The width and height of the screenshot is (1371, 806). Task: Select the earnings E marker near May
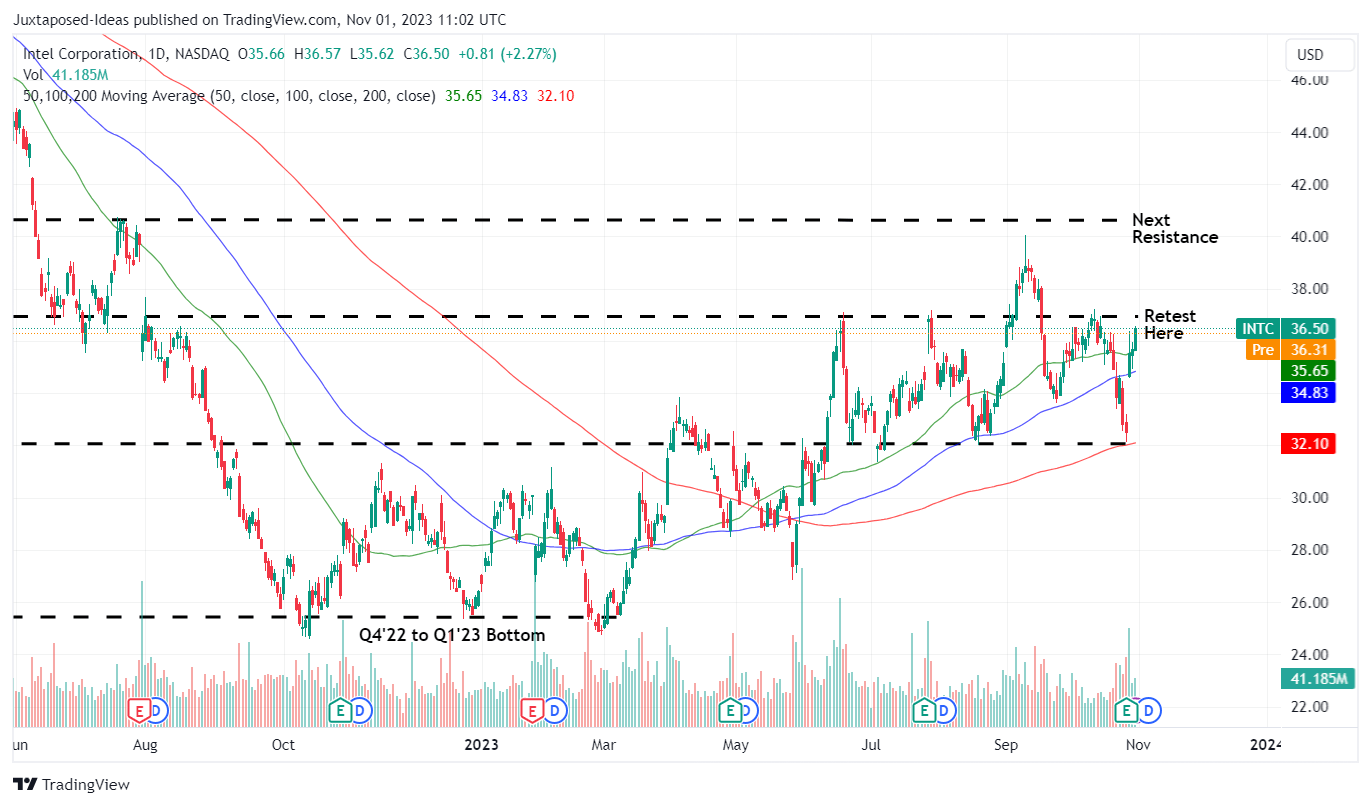(x=731, y=711)
